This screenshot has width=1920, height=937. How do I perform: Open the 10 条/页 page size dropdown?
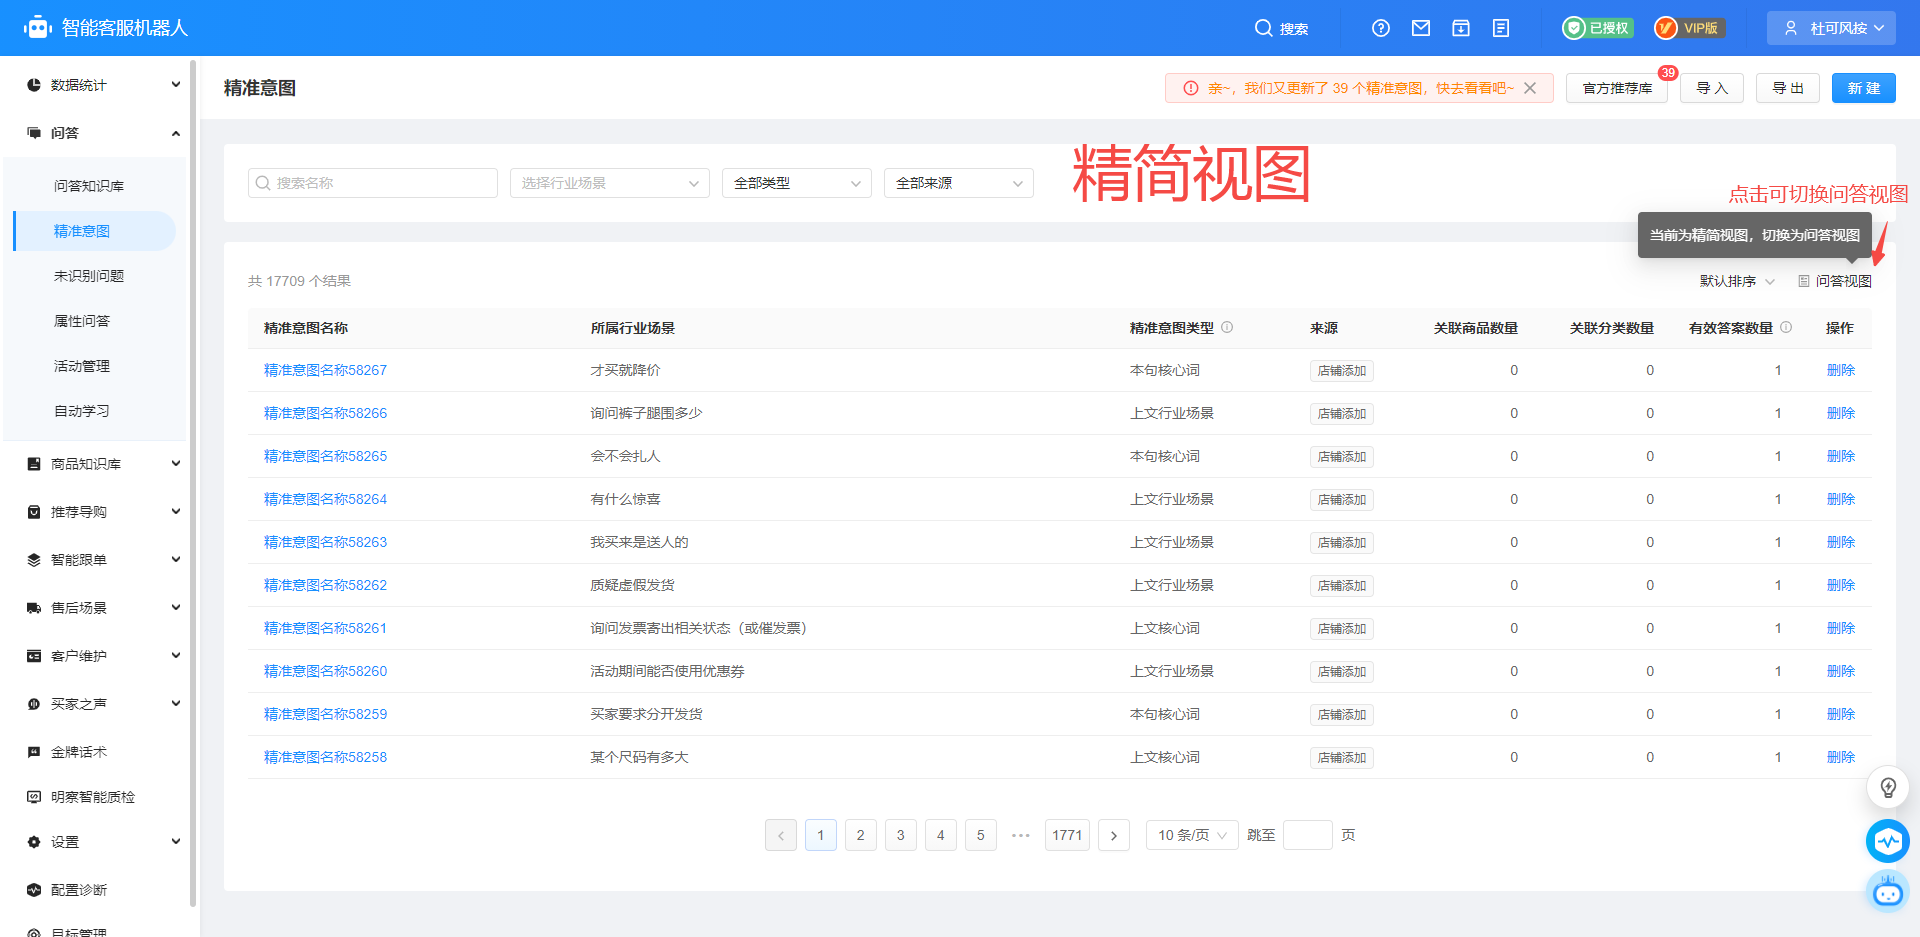[1192, 835]
